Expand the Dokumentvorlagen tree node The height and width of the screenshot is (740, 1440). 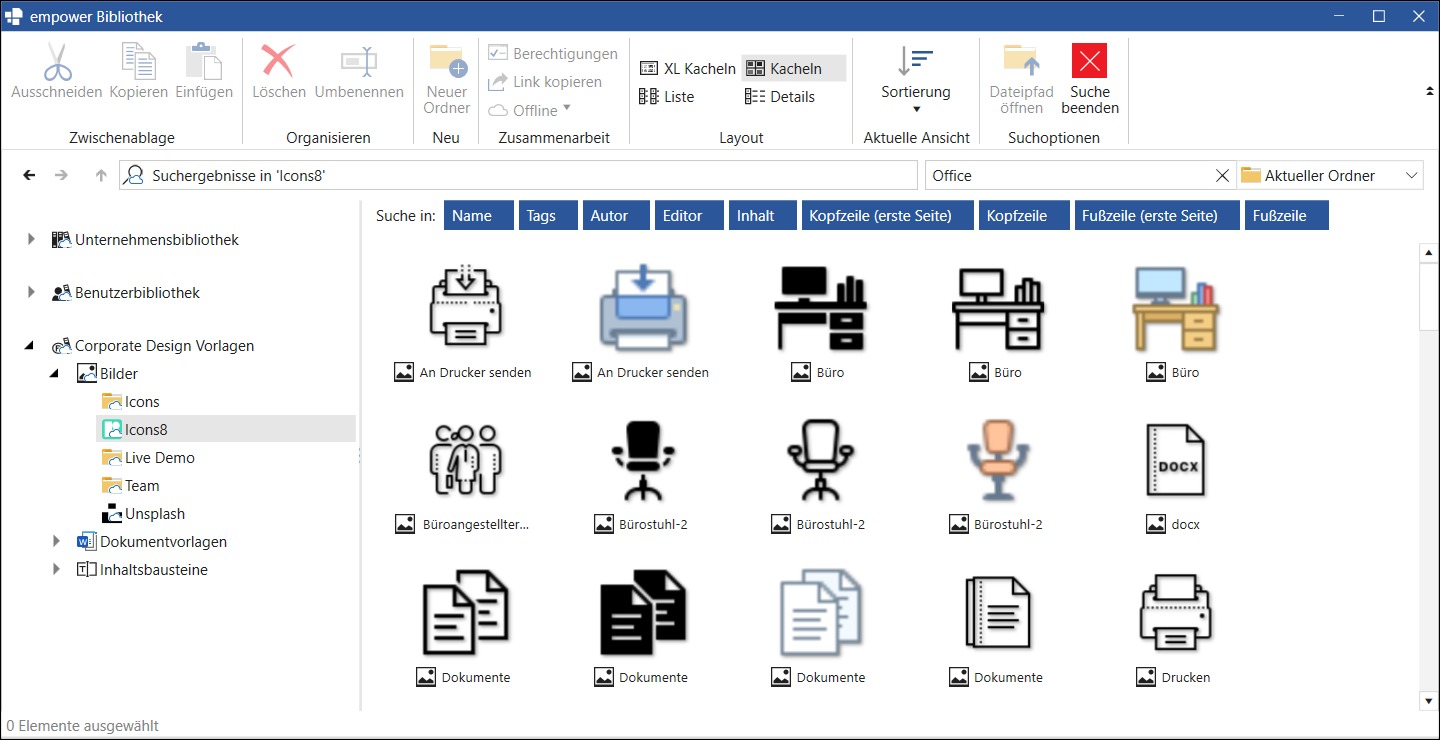tap(57, 541)
